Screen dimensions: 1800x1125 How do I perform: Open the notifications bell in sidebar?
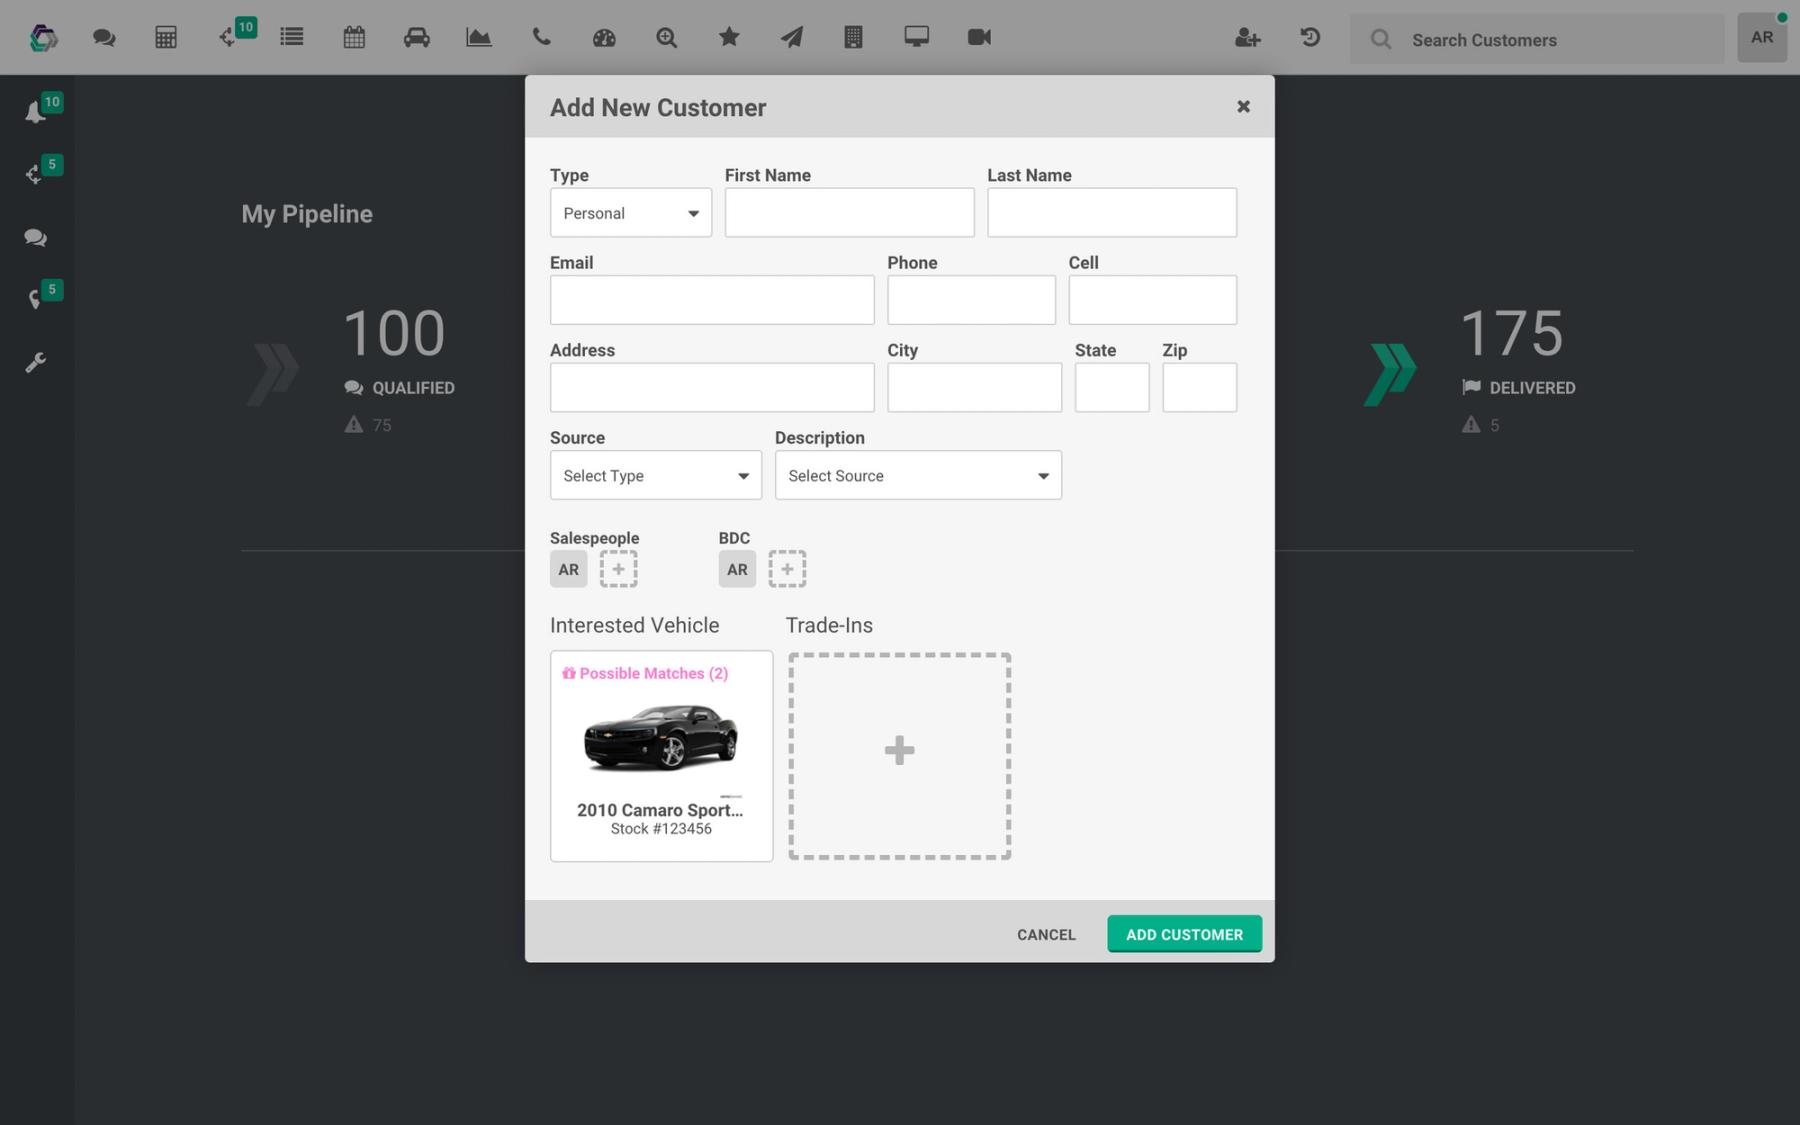tap(36, 112)
